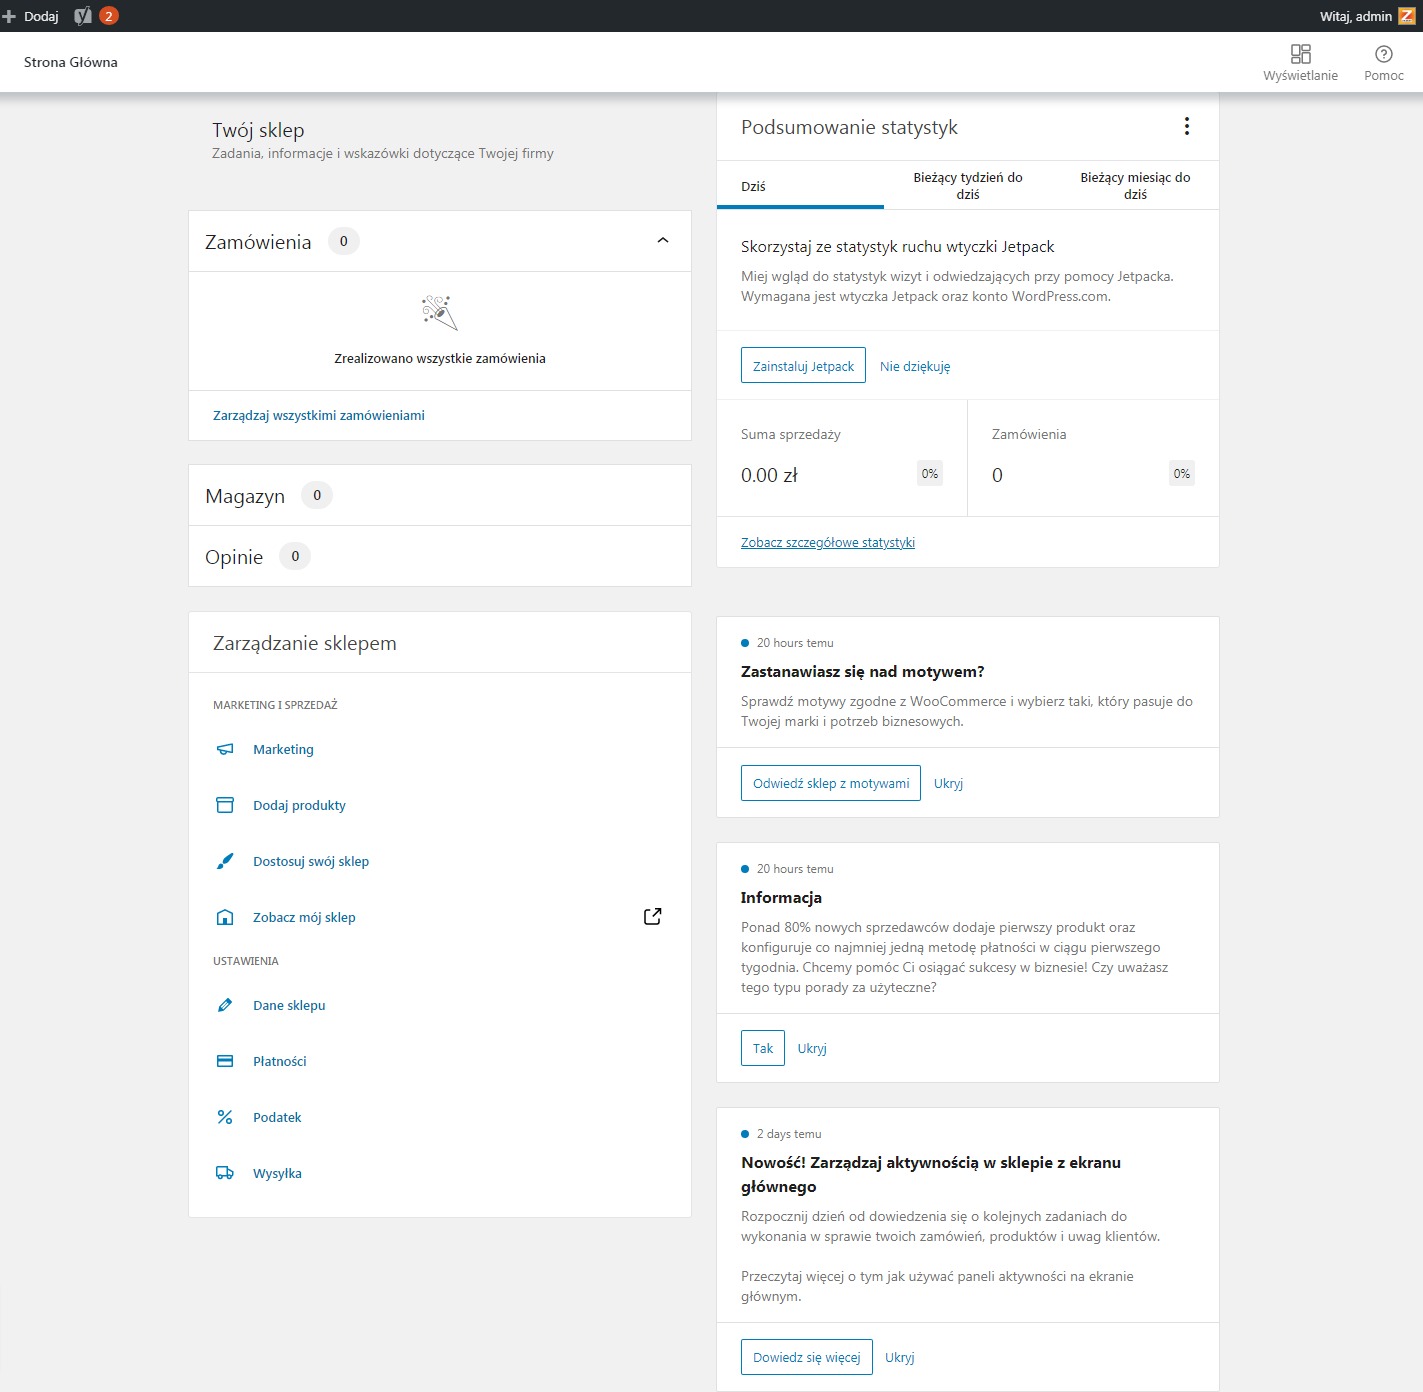Open the Płatności settings link
The image size is (1423, 1392).
click(280, 1061)
